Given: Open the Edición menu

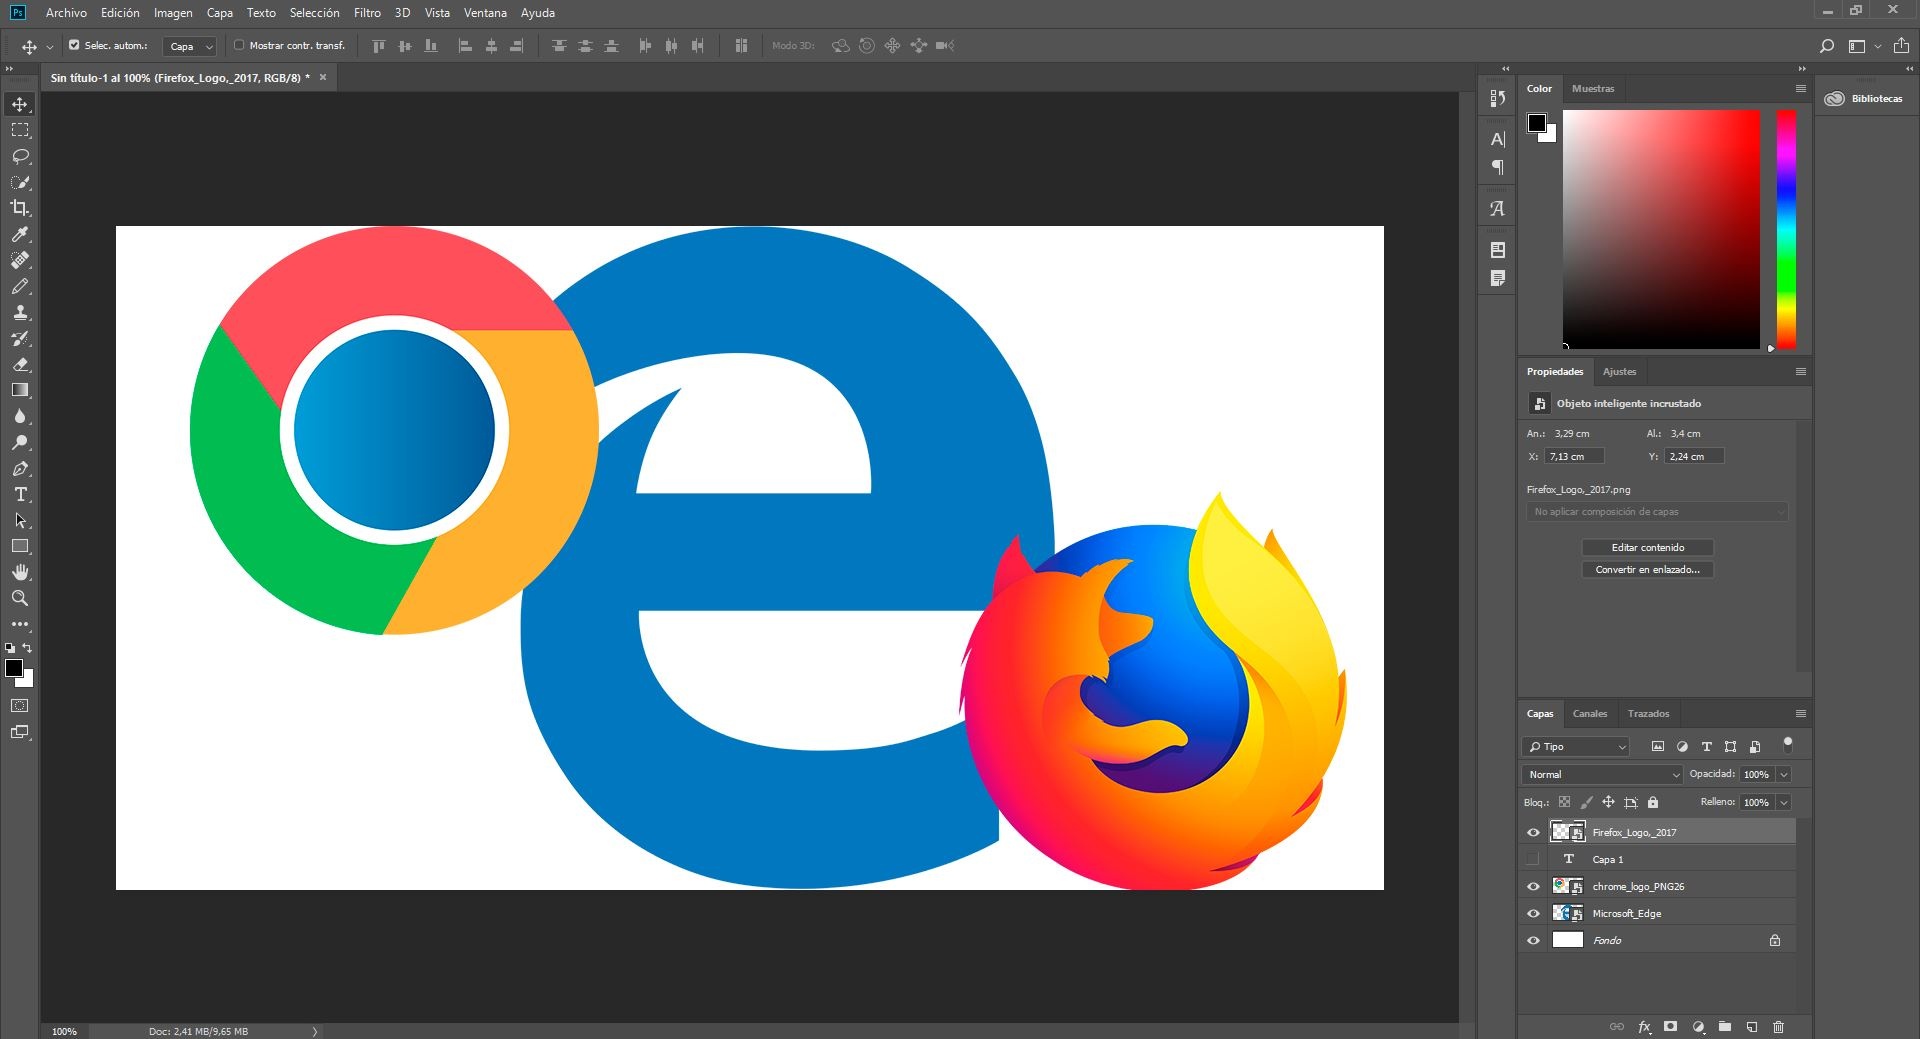Looking at the screenshot, I should (x=120, y=13).
